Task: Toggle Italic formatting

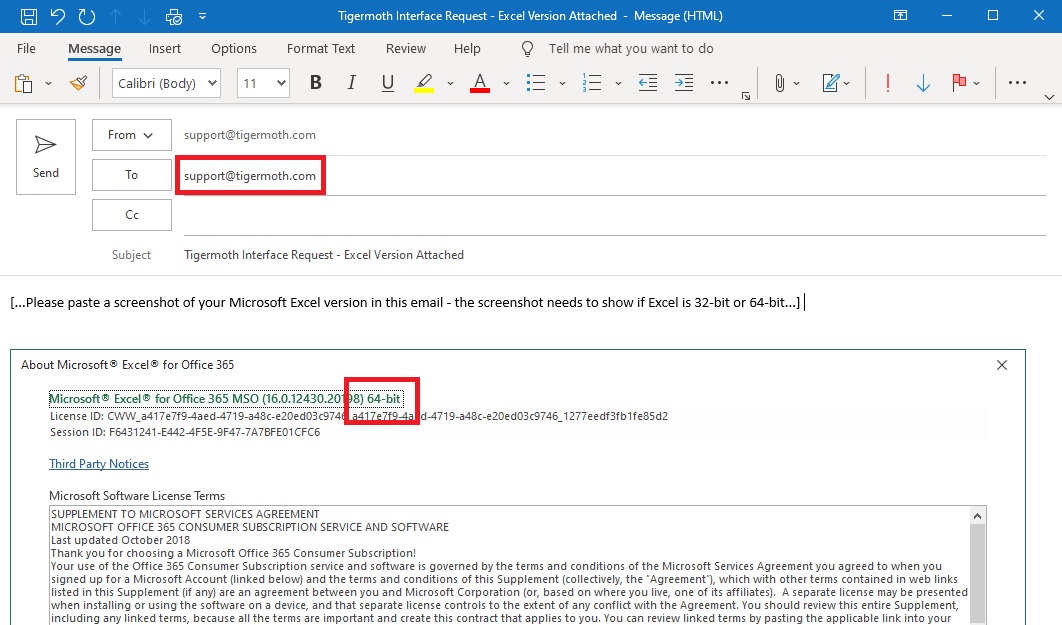Action: pos(351,83)
